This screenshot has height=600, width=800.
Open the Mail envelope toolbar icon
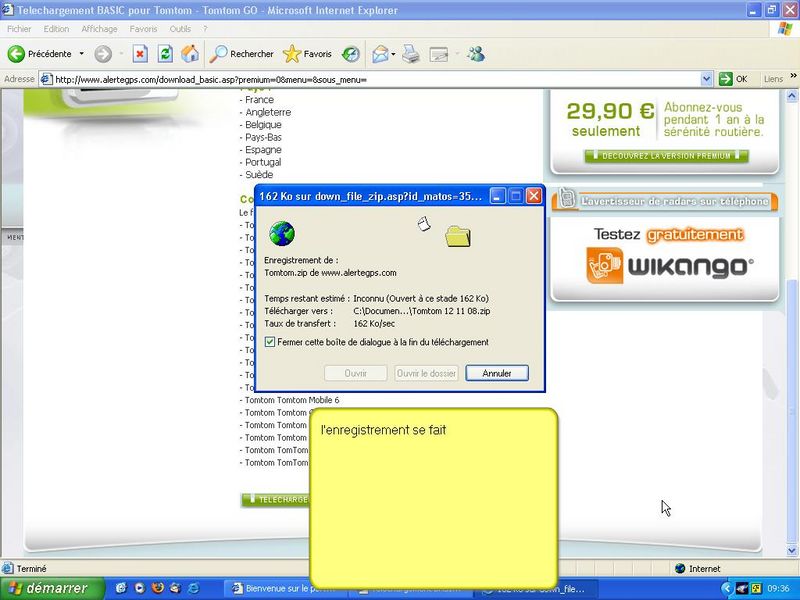click(380, 54)
